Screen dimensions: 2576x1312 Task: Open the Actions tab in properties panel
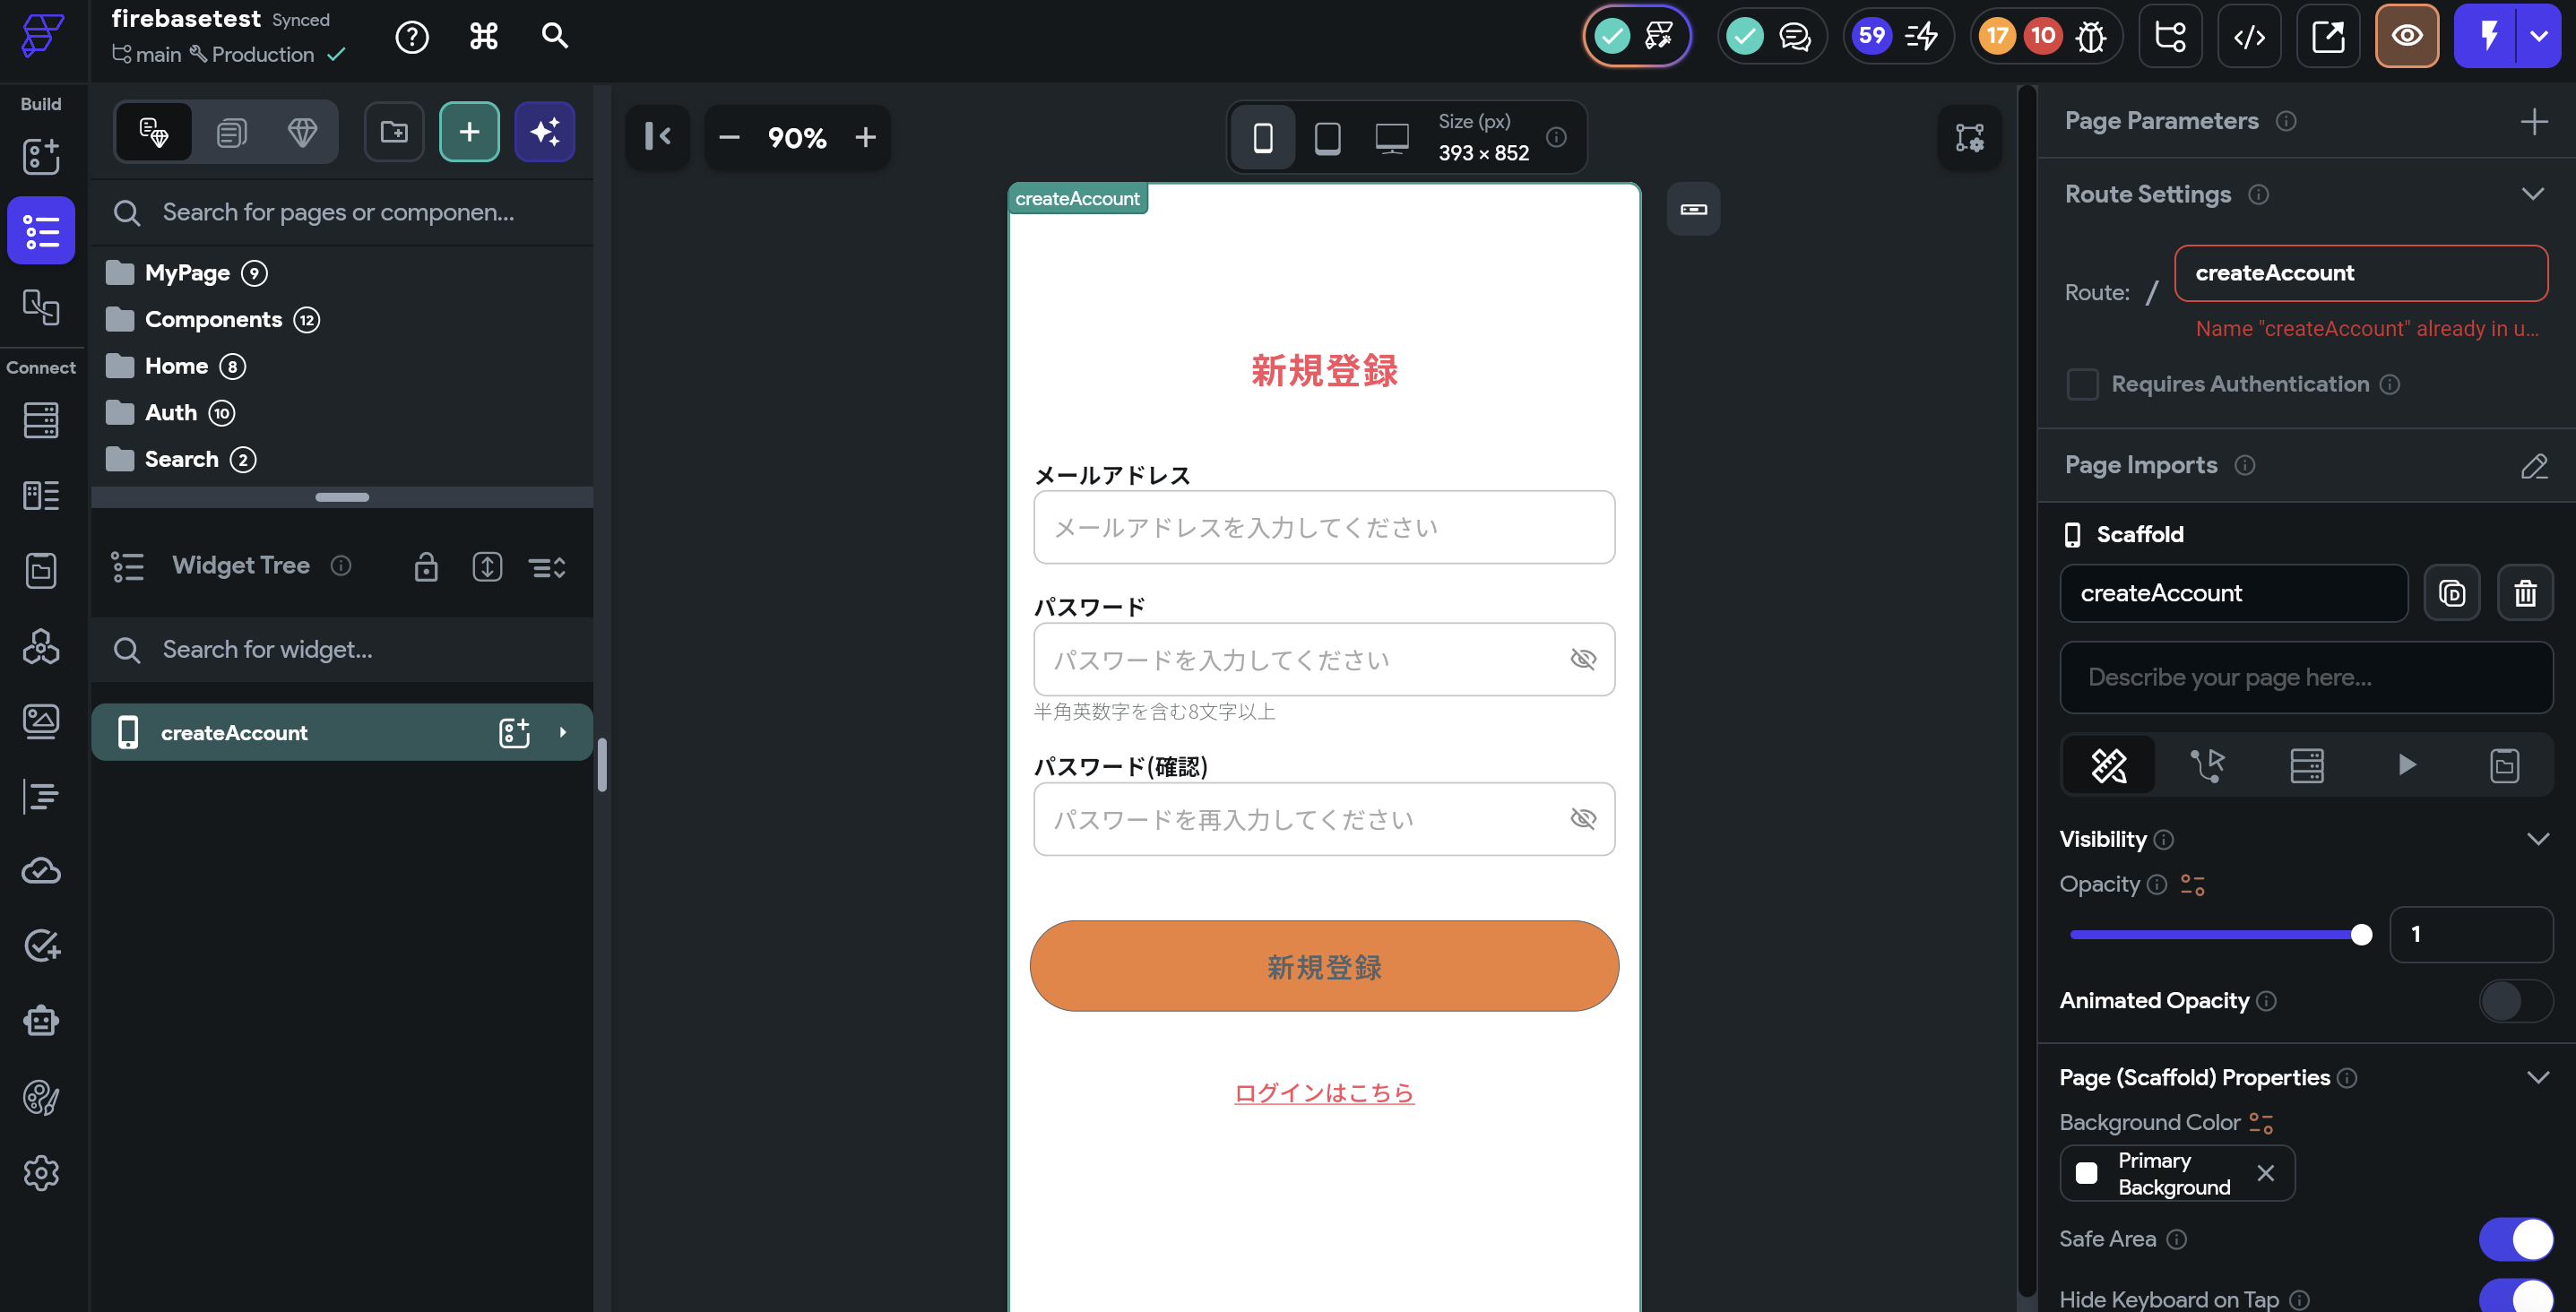coord(2207,765)
